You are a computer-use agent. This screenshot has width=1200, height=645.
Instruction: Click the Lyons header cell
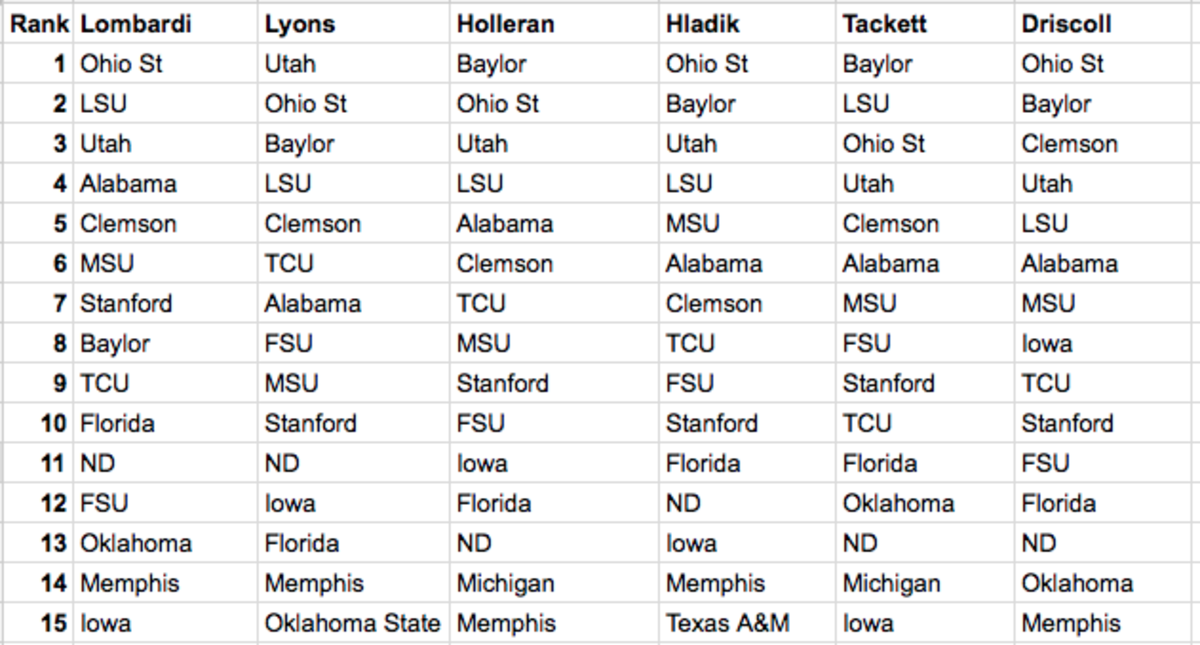[x=354, y=23]
